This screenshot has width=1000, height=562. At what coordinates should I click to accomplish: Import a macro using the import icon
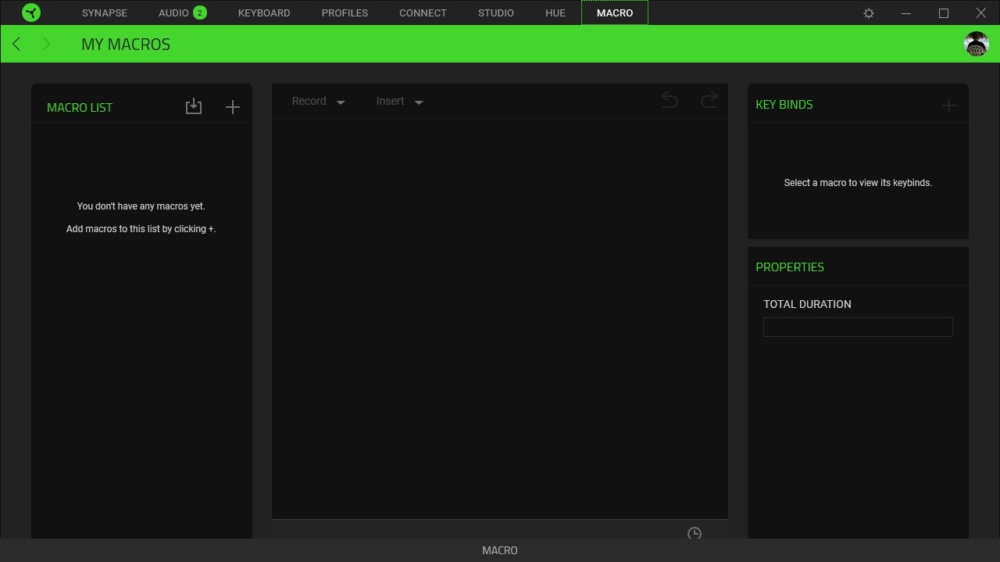coord(193,107)
